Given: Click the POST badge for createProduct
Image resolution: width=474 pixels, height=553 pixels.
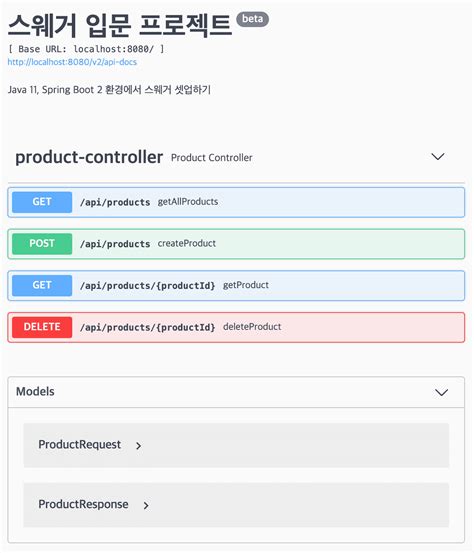Looking at the screenshot, I should 42,244.
